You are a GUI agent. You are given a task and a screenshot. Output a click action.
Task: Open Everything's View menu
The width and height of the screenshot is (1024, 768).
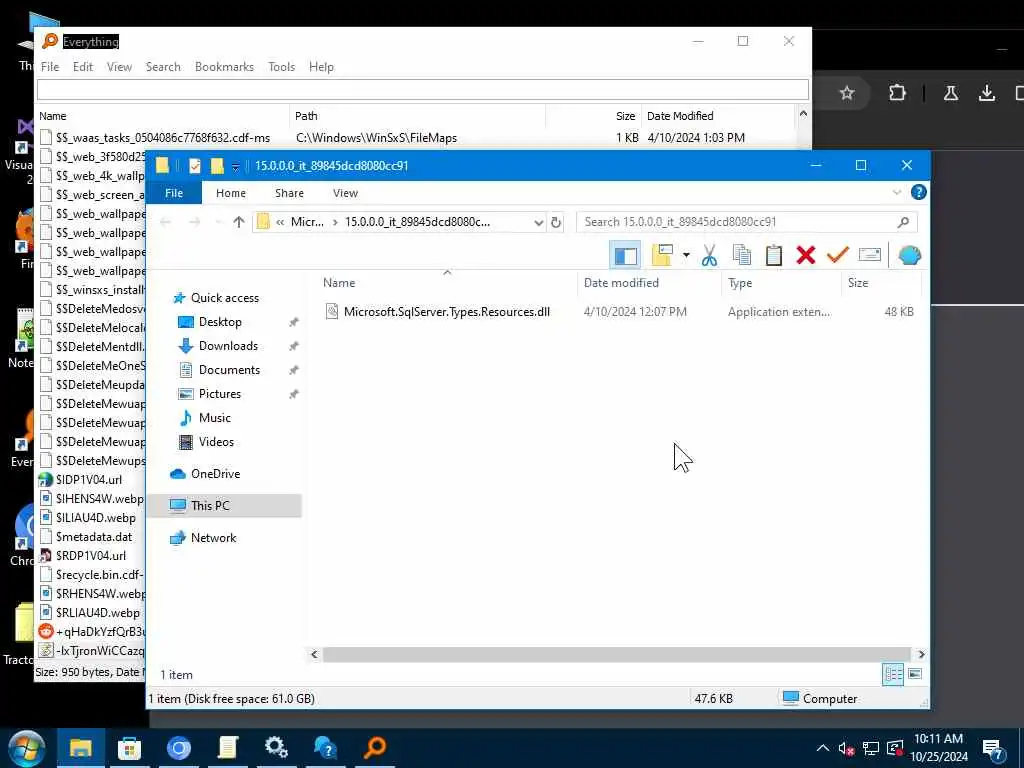(120, 67)
